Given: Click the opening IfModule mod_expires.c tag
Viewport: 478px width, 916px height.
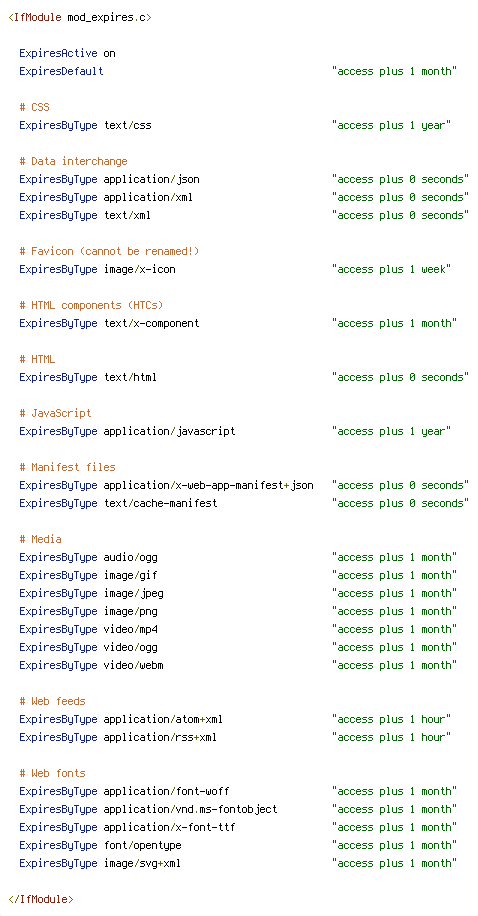Looking at the screenshot, I should click(80, 17).
